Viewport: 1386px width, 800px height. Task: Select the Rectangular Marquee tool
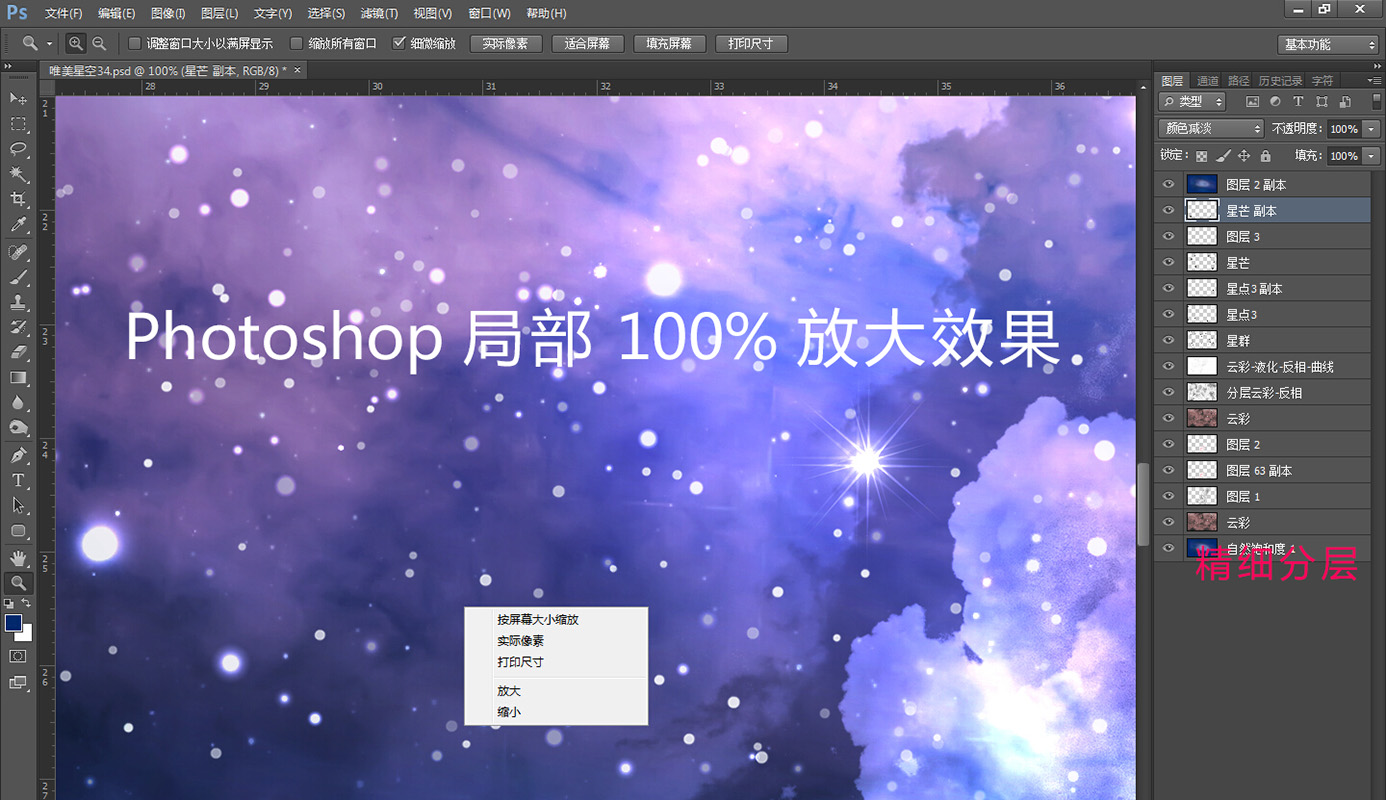[18, 124]
